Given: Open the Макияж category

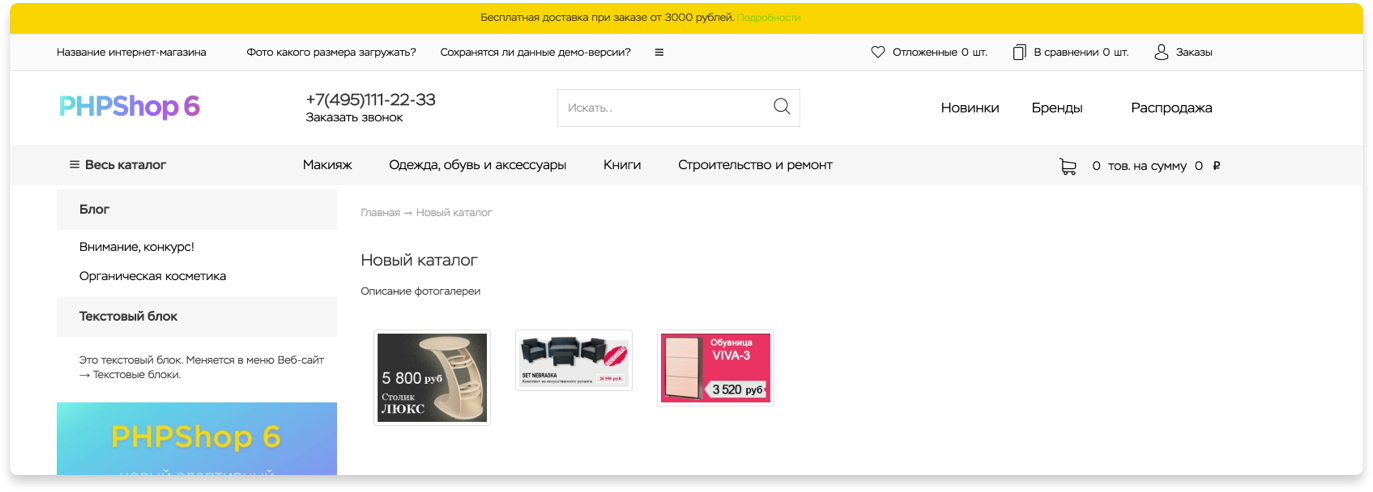Looking at the screenshot, I should point(327,165).
